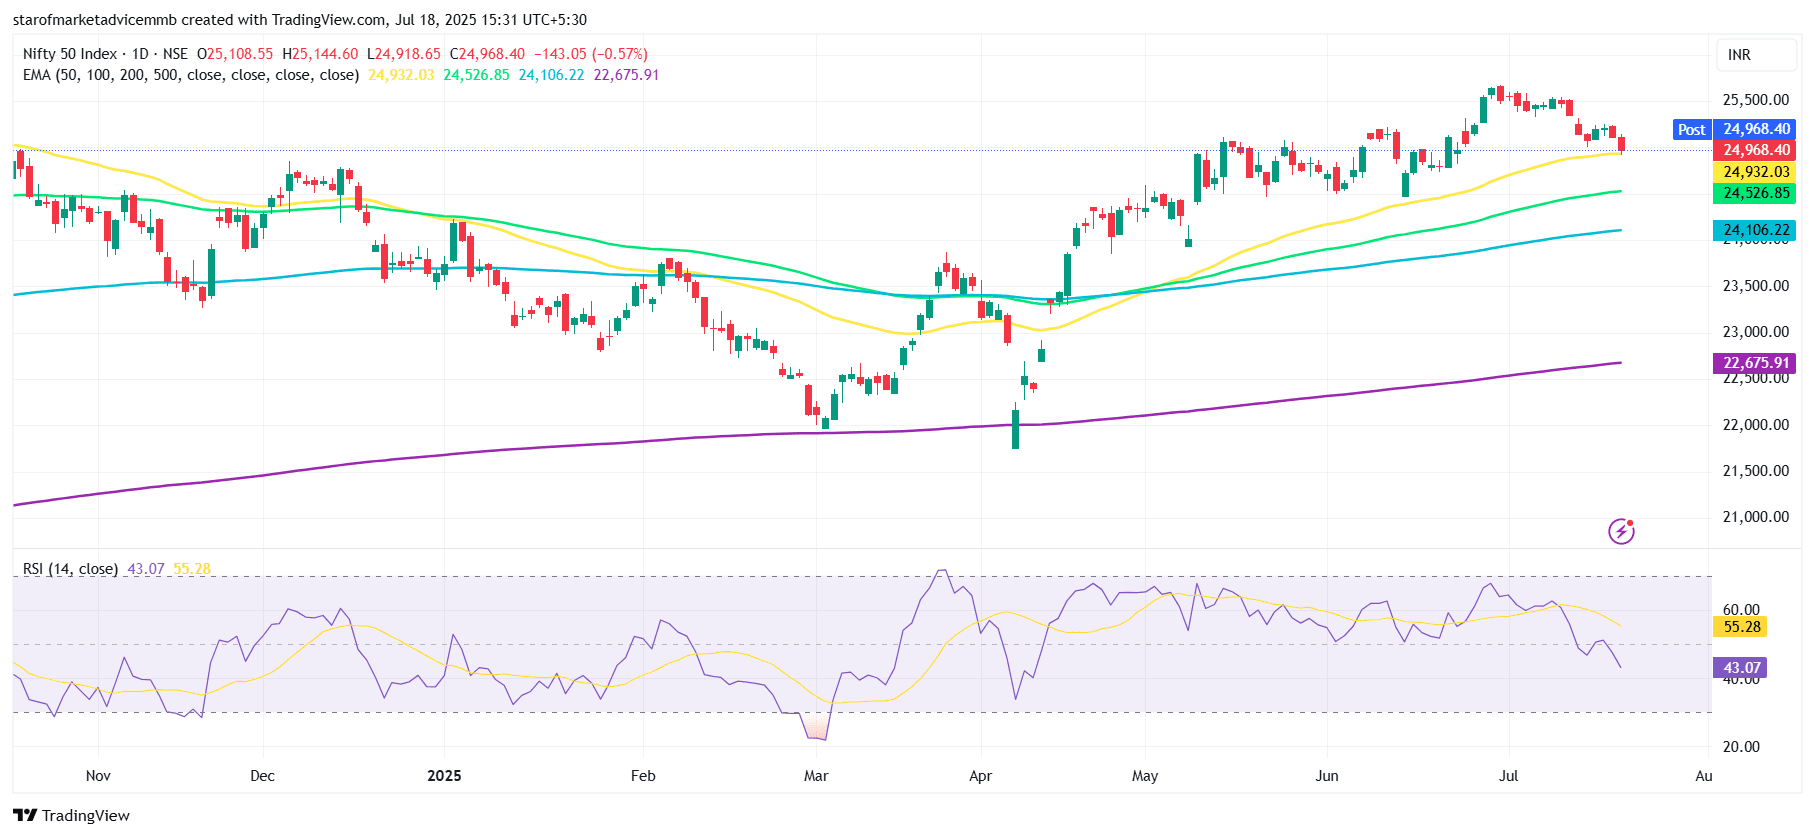The width and height of the screenshot is (1815, 837).
Task: Click the 23,500.00 price axis label
Action: (1755, 286)
